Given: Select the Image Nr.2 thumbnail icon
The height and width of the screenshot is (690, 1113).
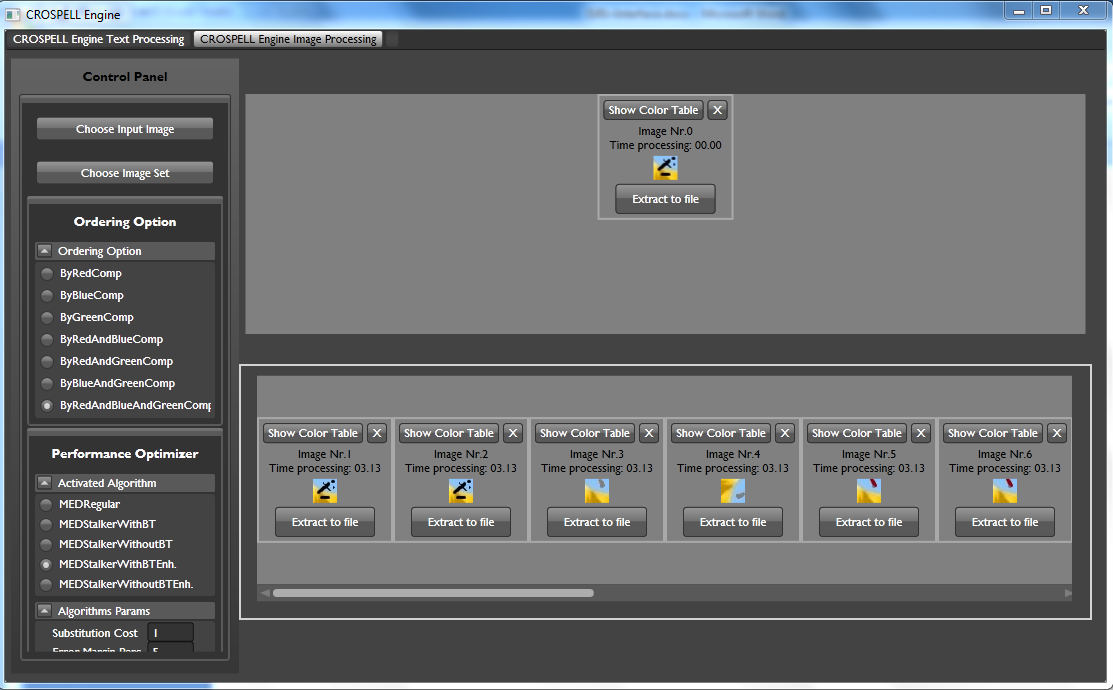Looking at the screenshot, I should [461, 491].
